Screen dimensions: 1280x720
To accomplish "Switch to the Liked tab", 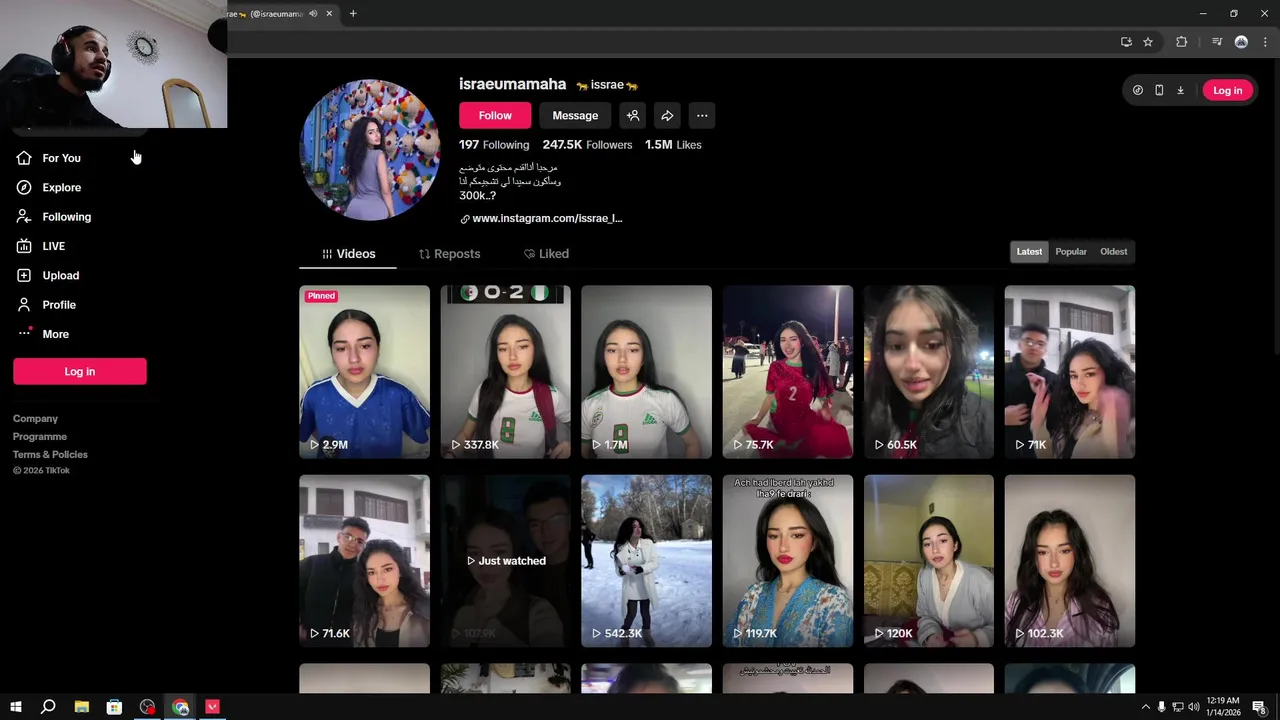I will (546, 254).
